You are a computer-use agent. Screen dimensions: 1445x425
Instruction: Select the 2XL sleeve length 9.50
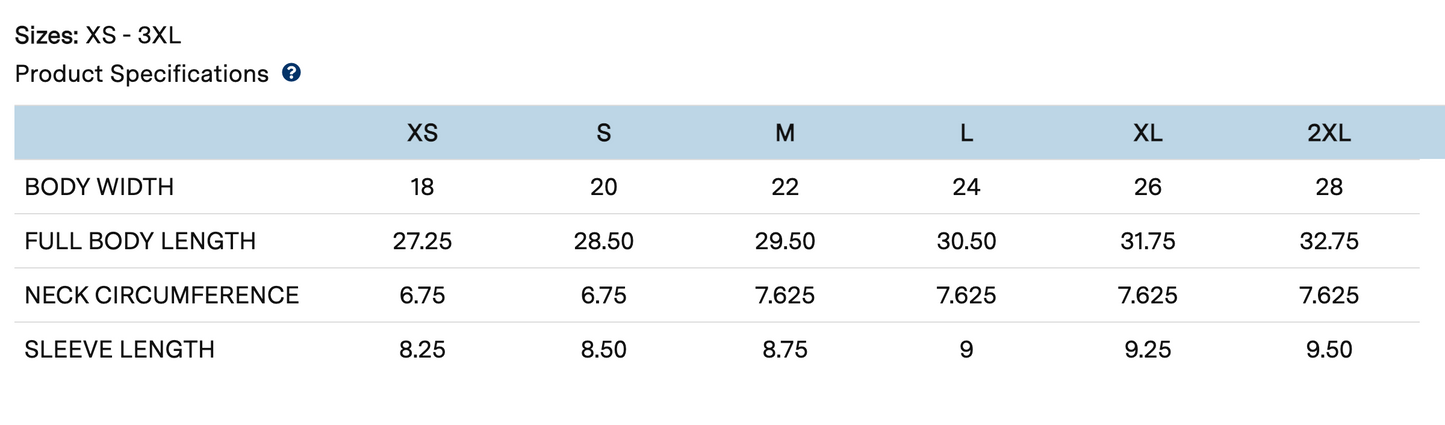1329,349
